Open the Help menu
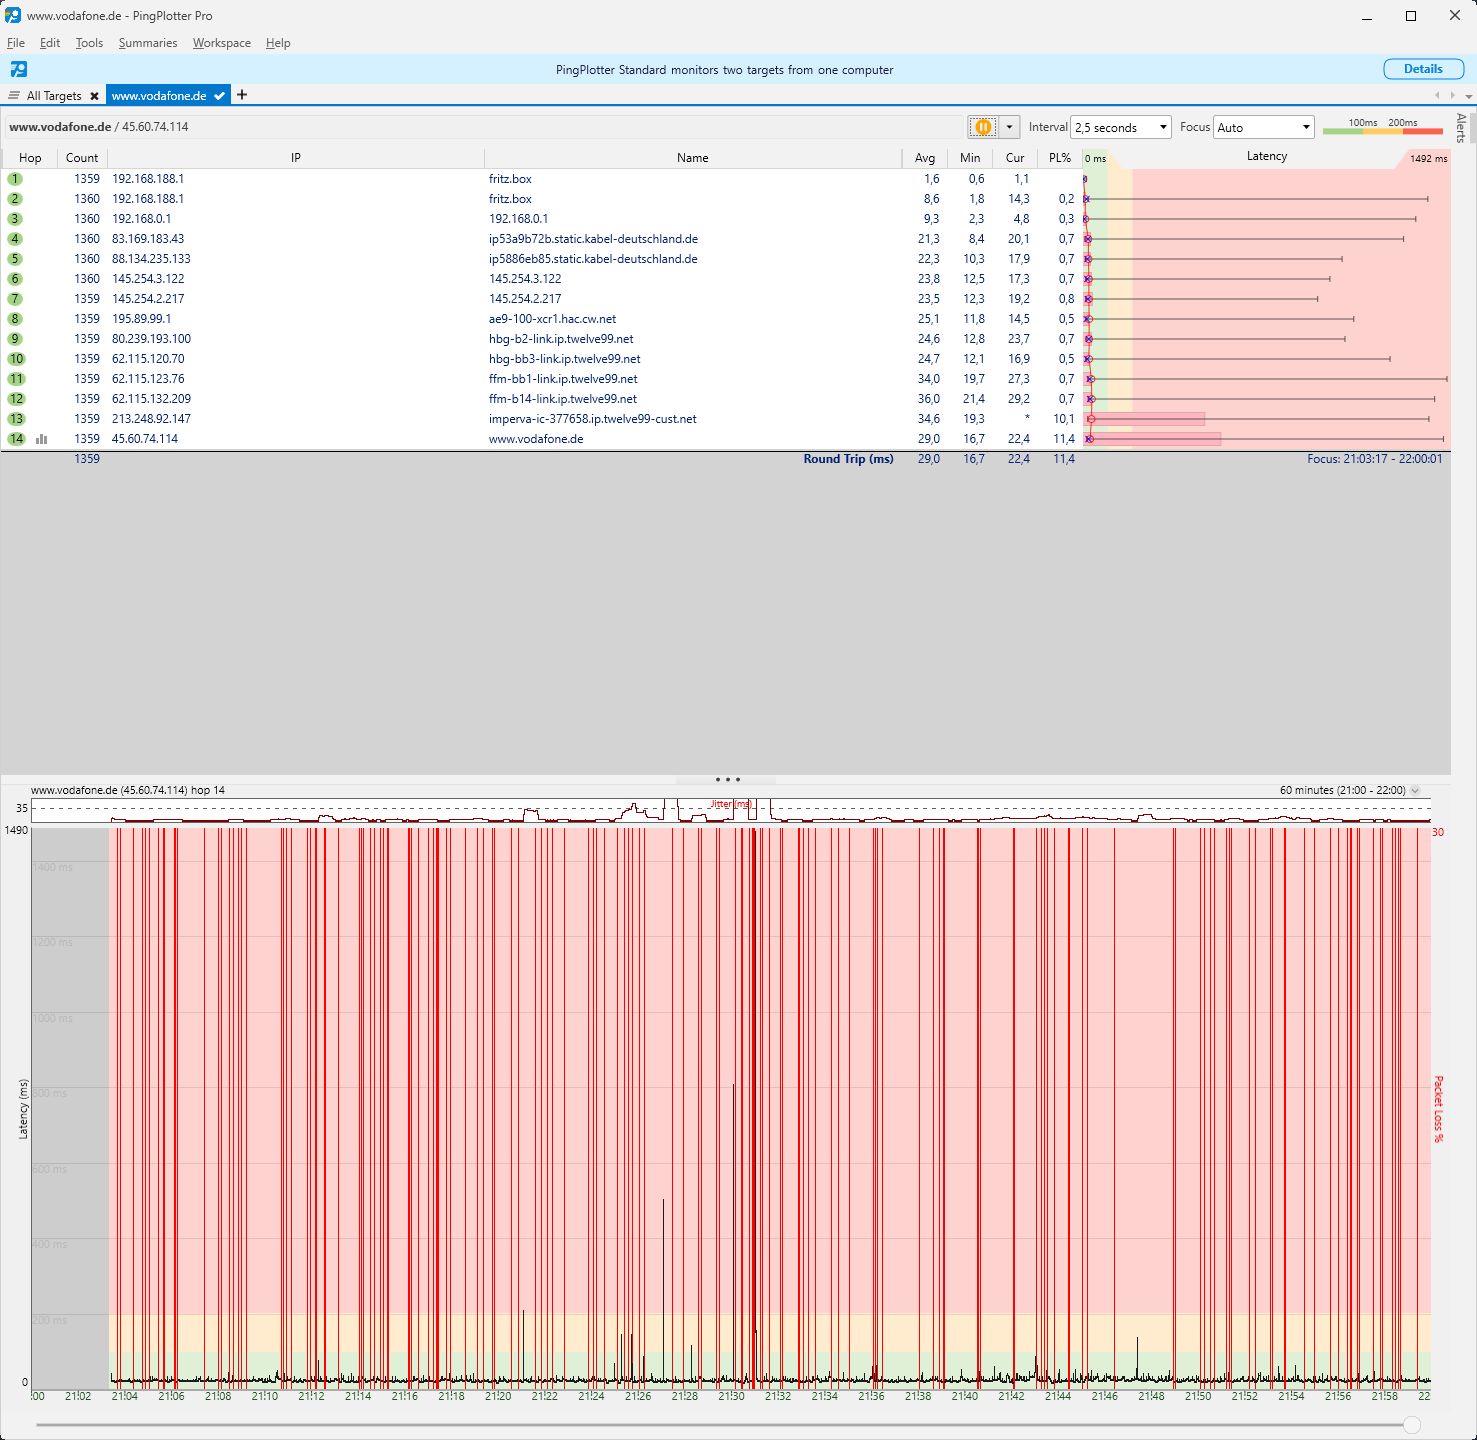 278,43
